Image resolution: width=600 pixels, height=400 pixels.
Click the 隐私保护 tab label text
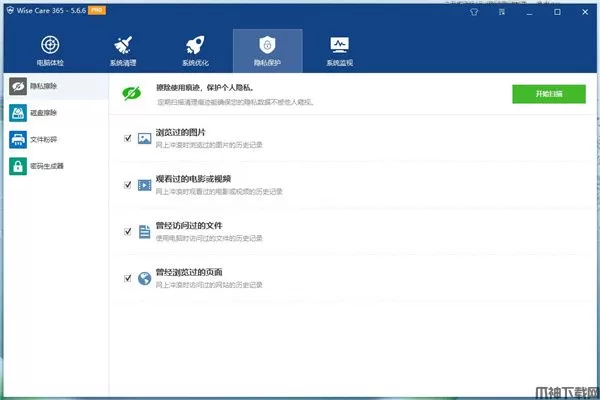[x=267, y=63]
